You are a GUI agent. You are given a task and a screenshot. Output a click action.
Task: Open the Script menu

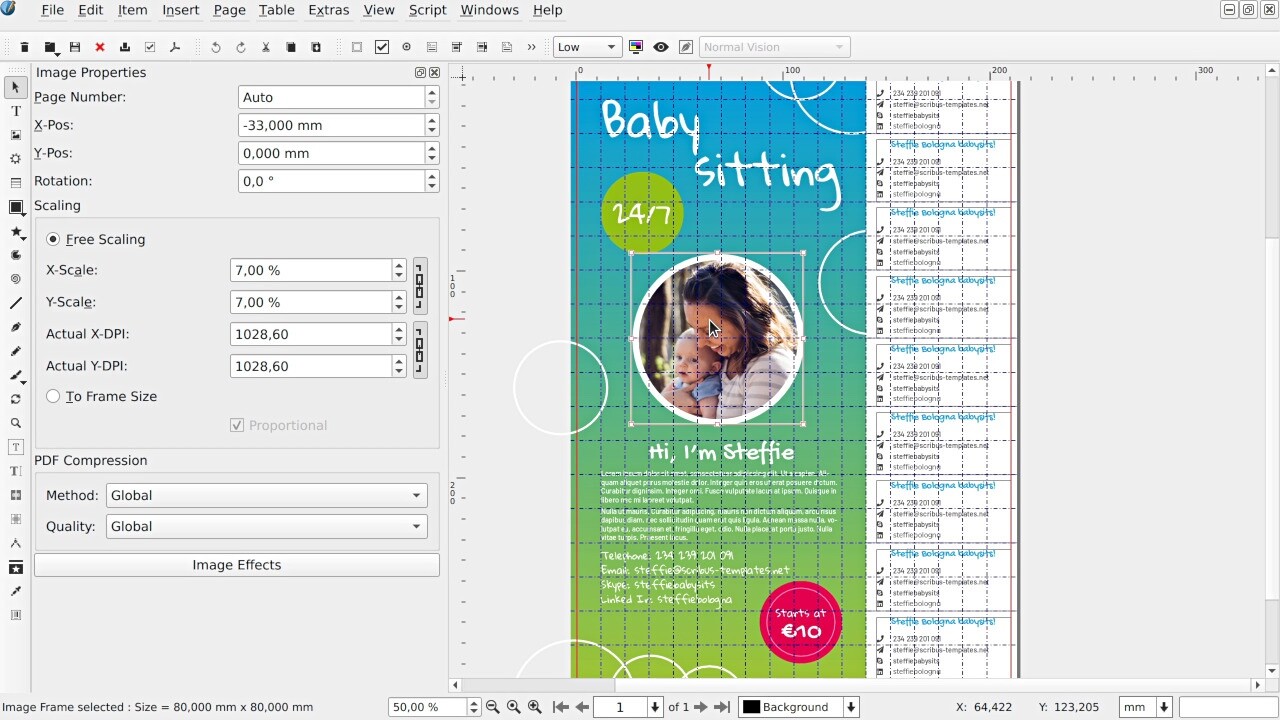[x=427, y=10]
